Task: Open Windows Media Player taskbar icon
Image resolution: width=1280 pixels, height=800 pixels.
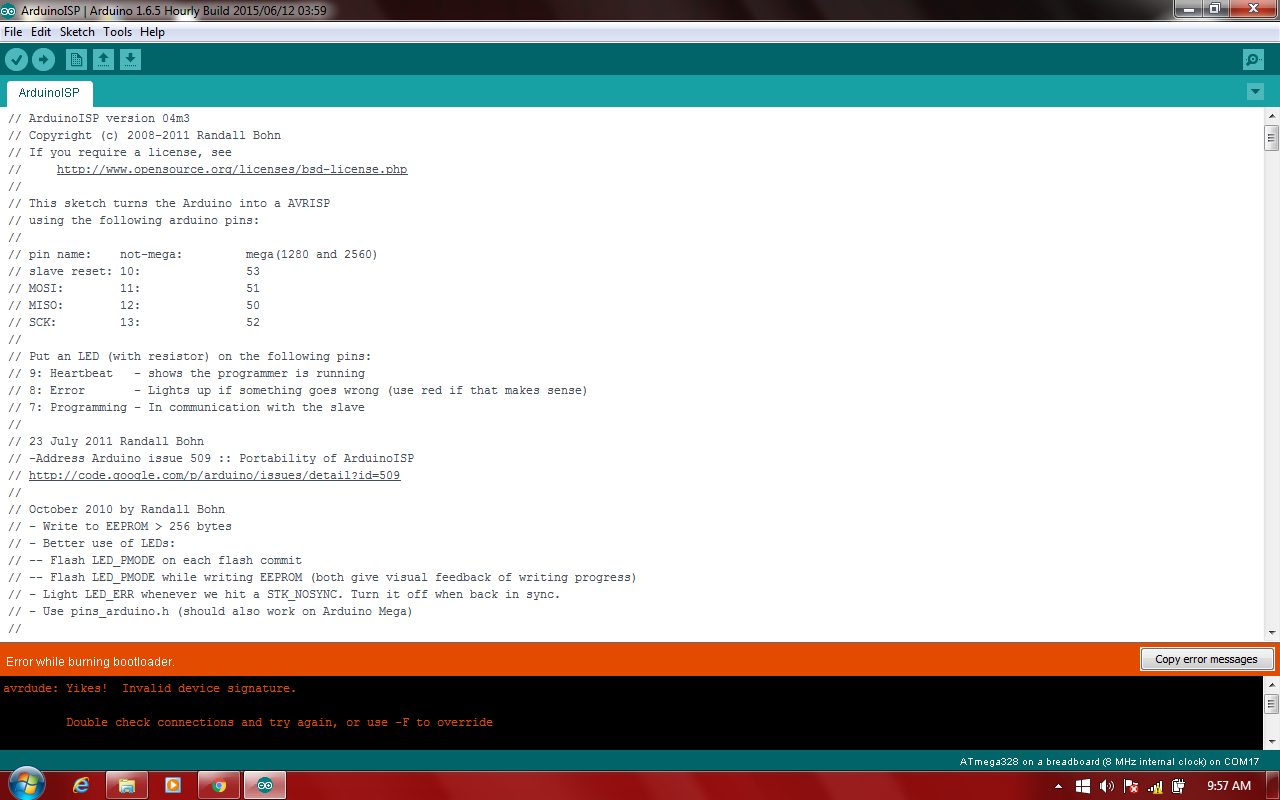Action: tap(172, 785)
